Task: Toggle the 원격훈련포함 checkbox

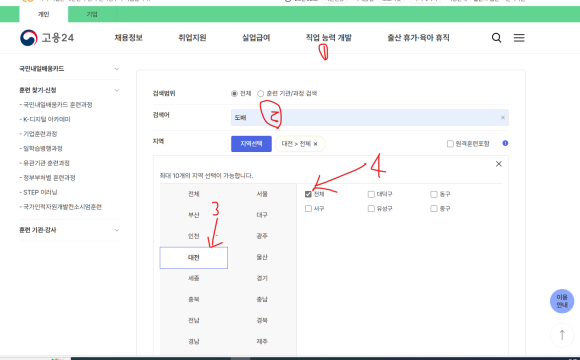Action: pyautogui.click(x=450, y=144)
